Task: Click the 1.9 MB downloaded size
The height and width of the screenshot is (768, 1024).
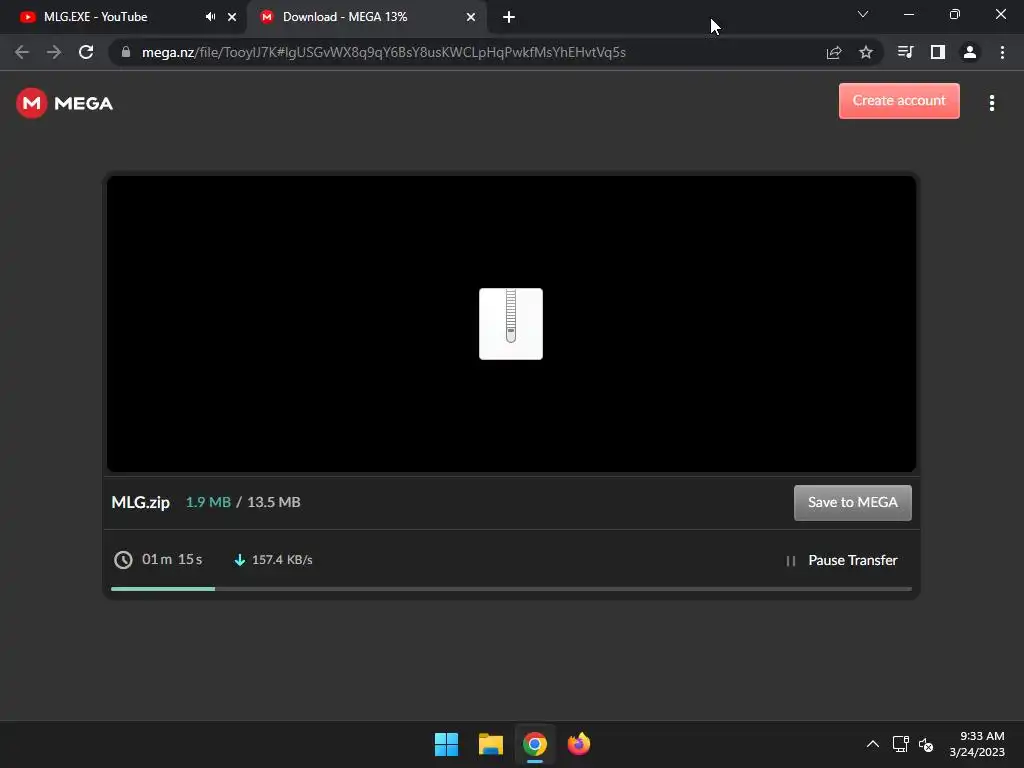Action: tap(208, 502)
